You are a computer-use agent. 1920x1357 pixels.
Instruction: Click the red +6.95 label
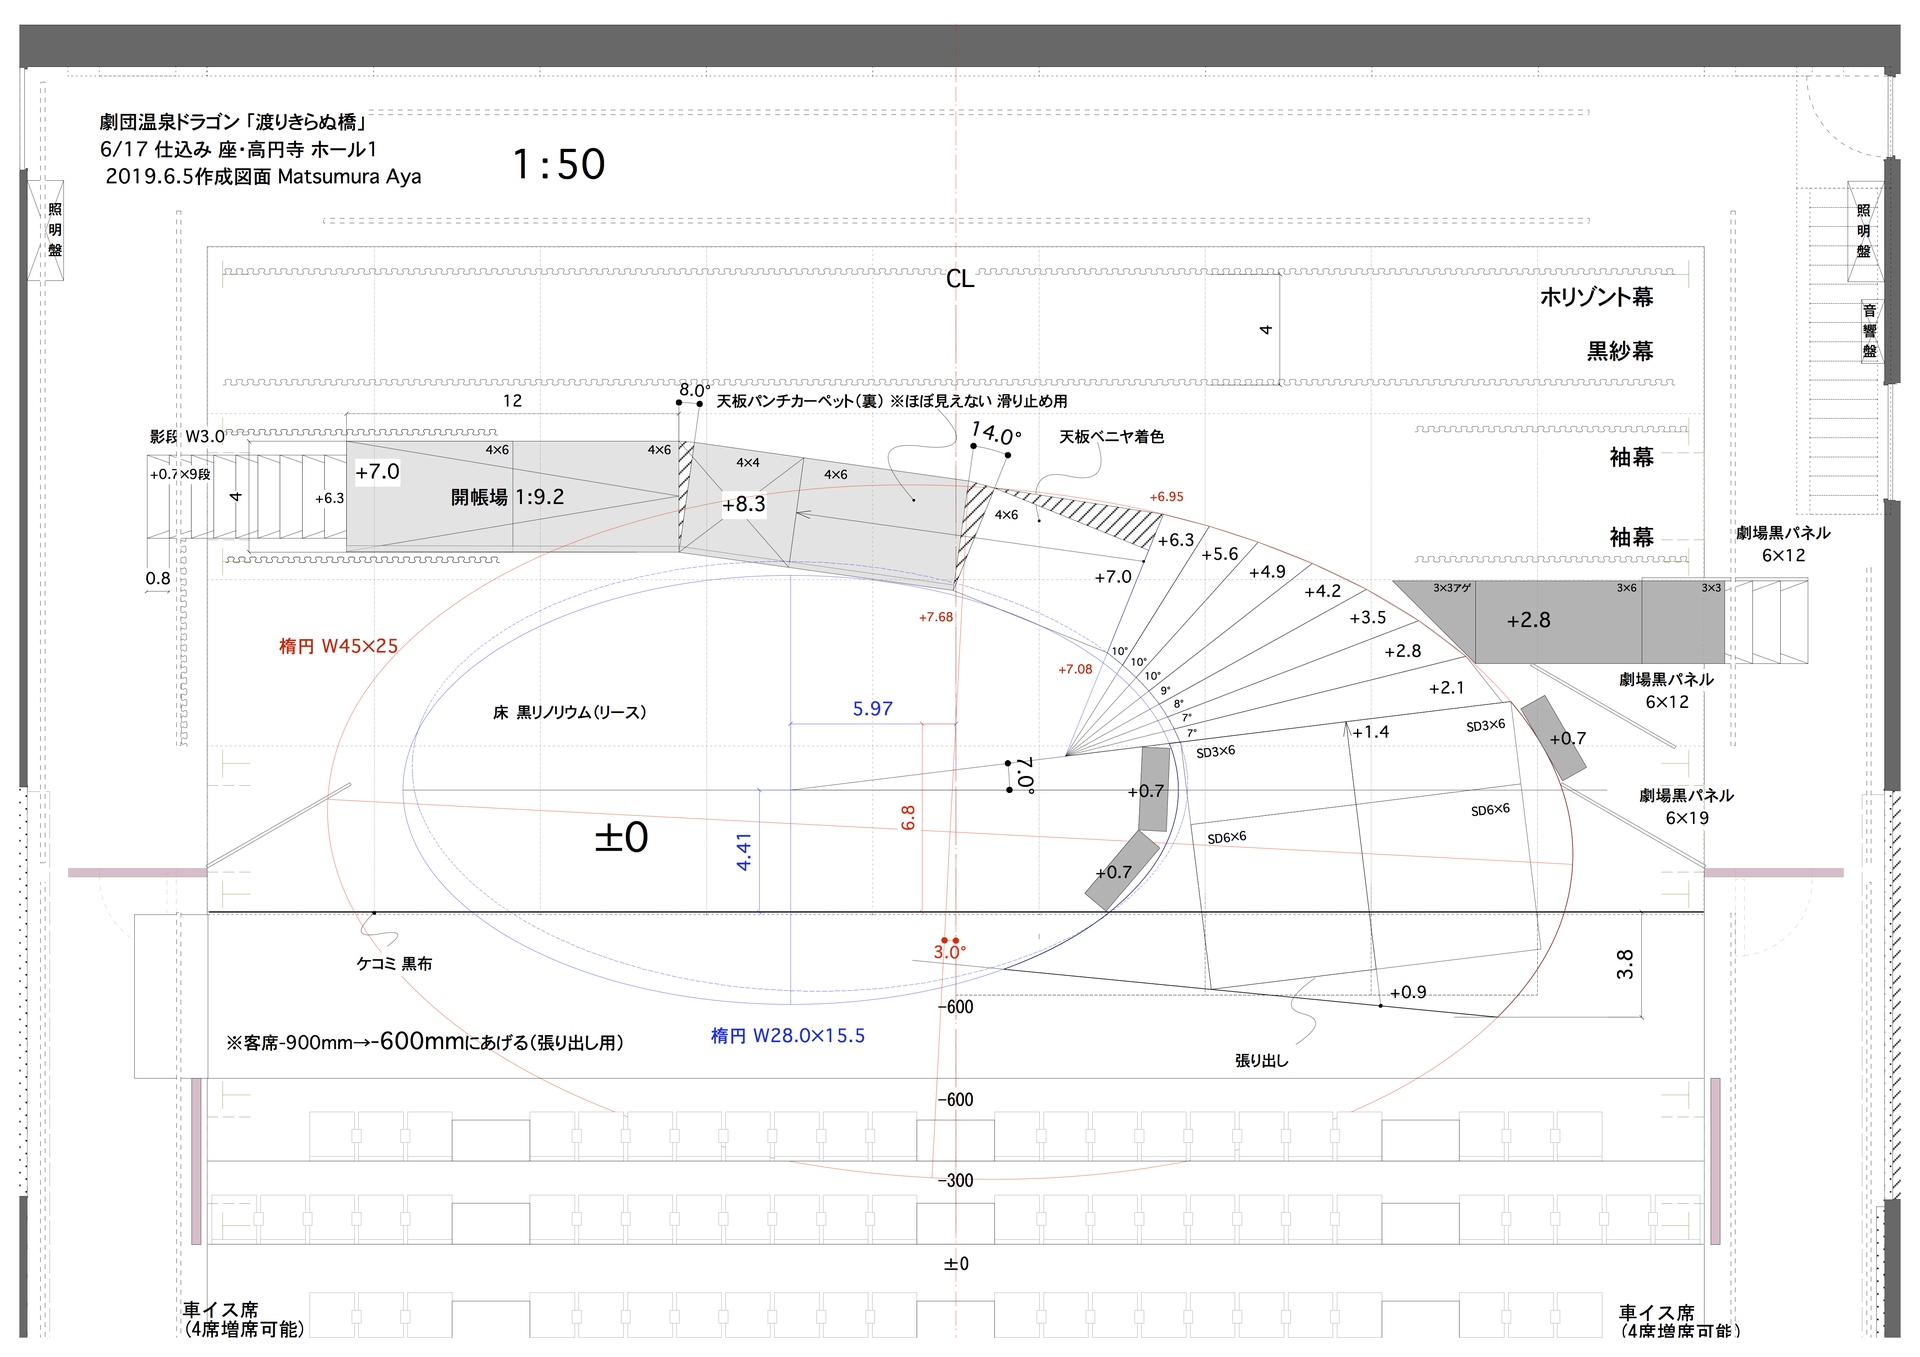[1166, 497]
